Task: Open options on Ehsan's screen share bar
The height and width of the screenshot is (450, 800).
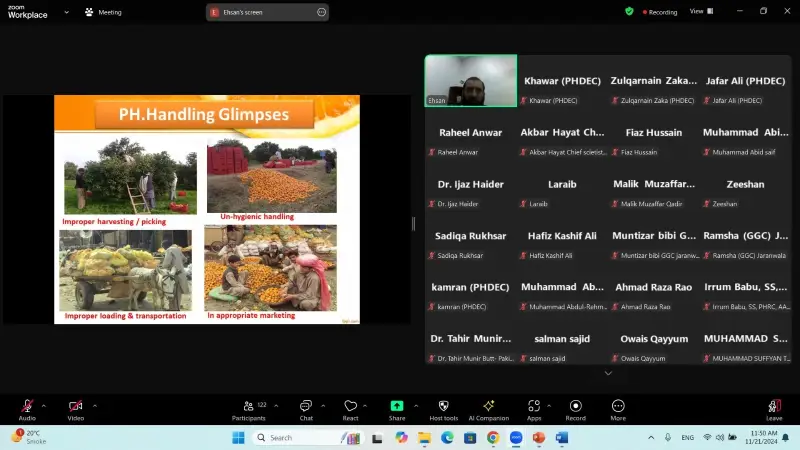Action: pos(321,12)
